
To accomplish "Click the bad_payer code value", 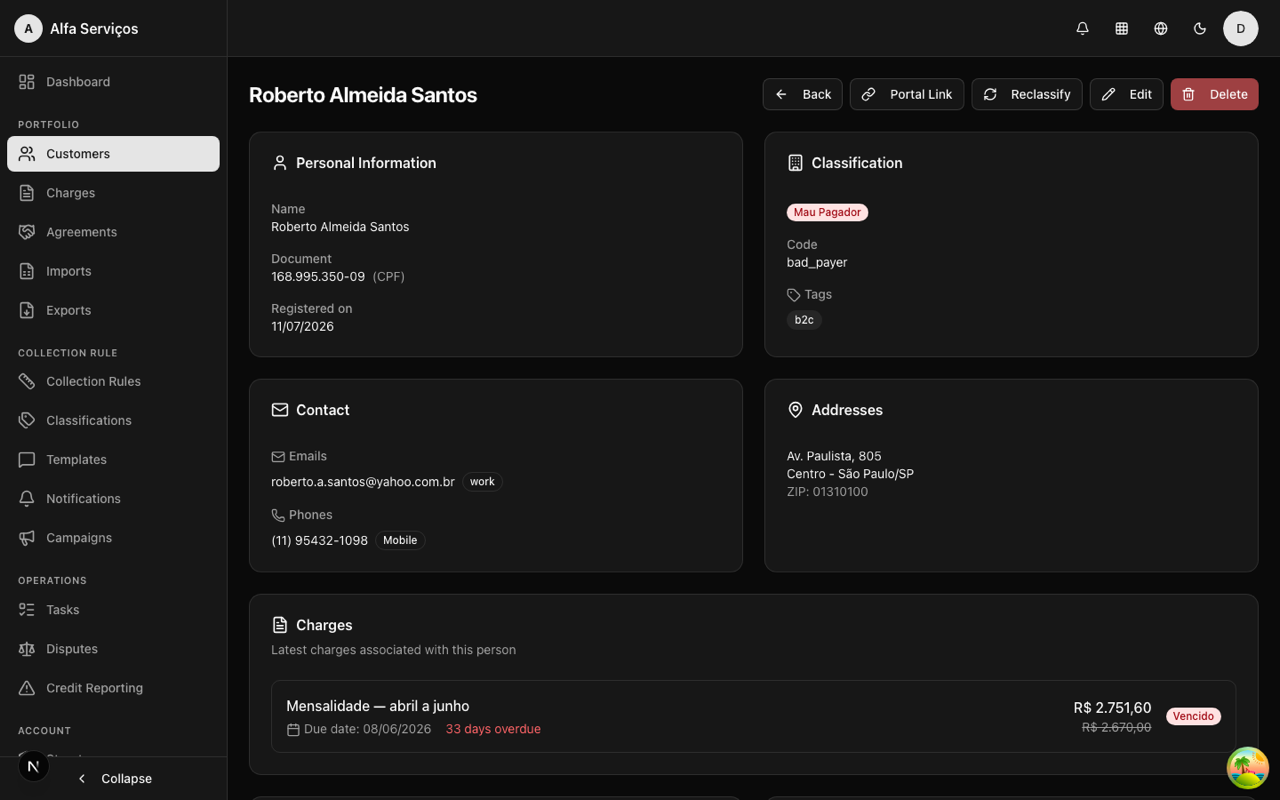I will (817, 262).
